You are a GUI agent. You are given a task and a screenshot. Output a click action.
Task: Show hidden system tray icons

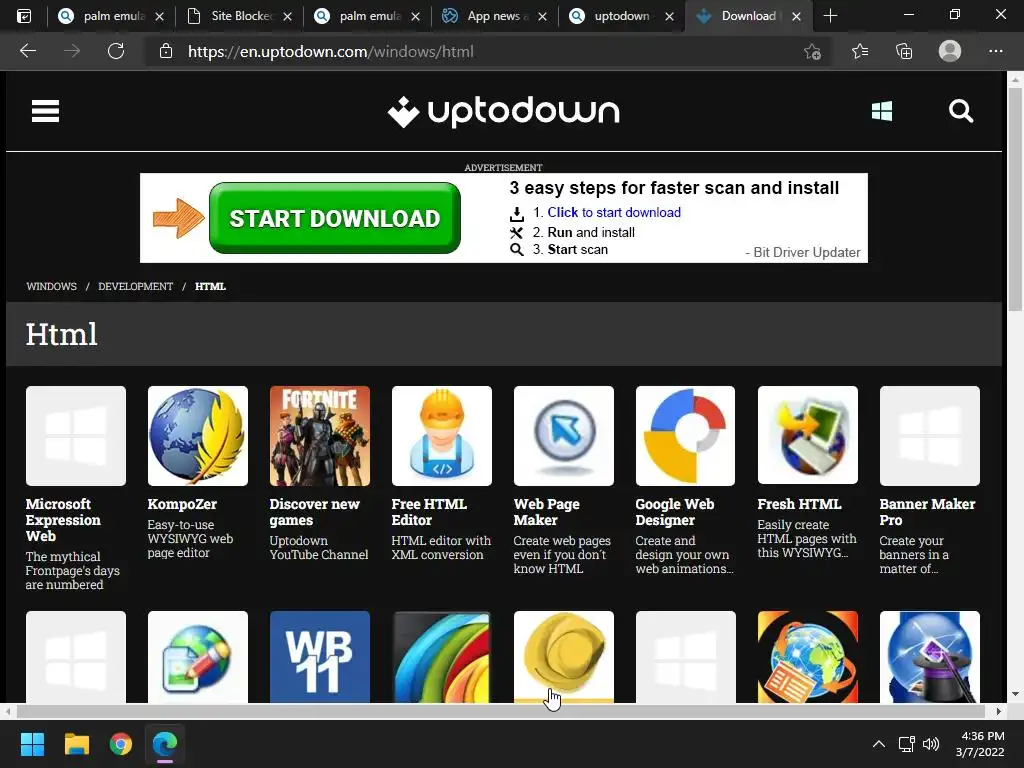879,744
